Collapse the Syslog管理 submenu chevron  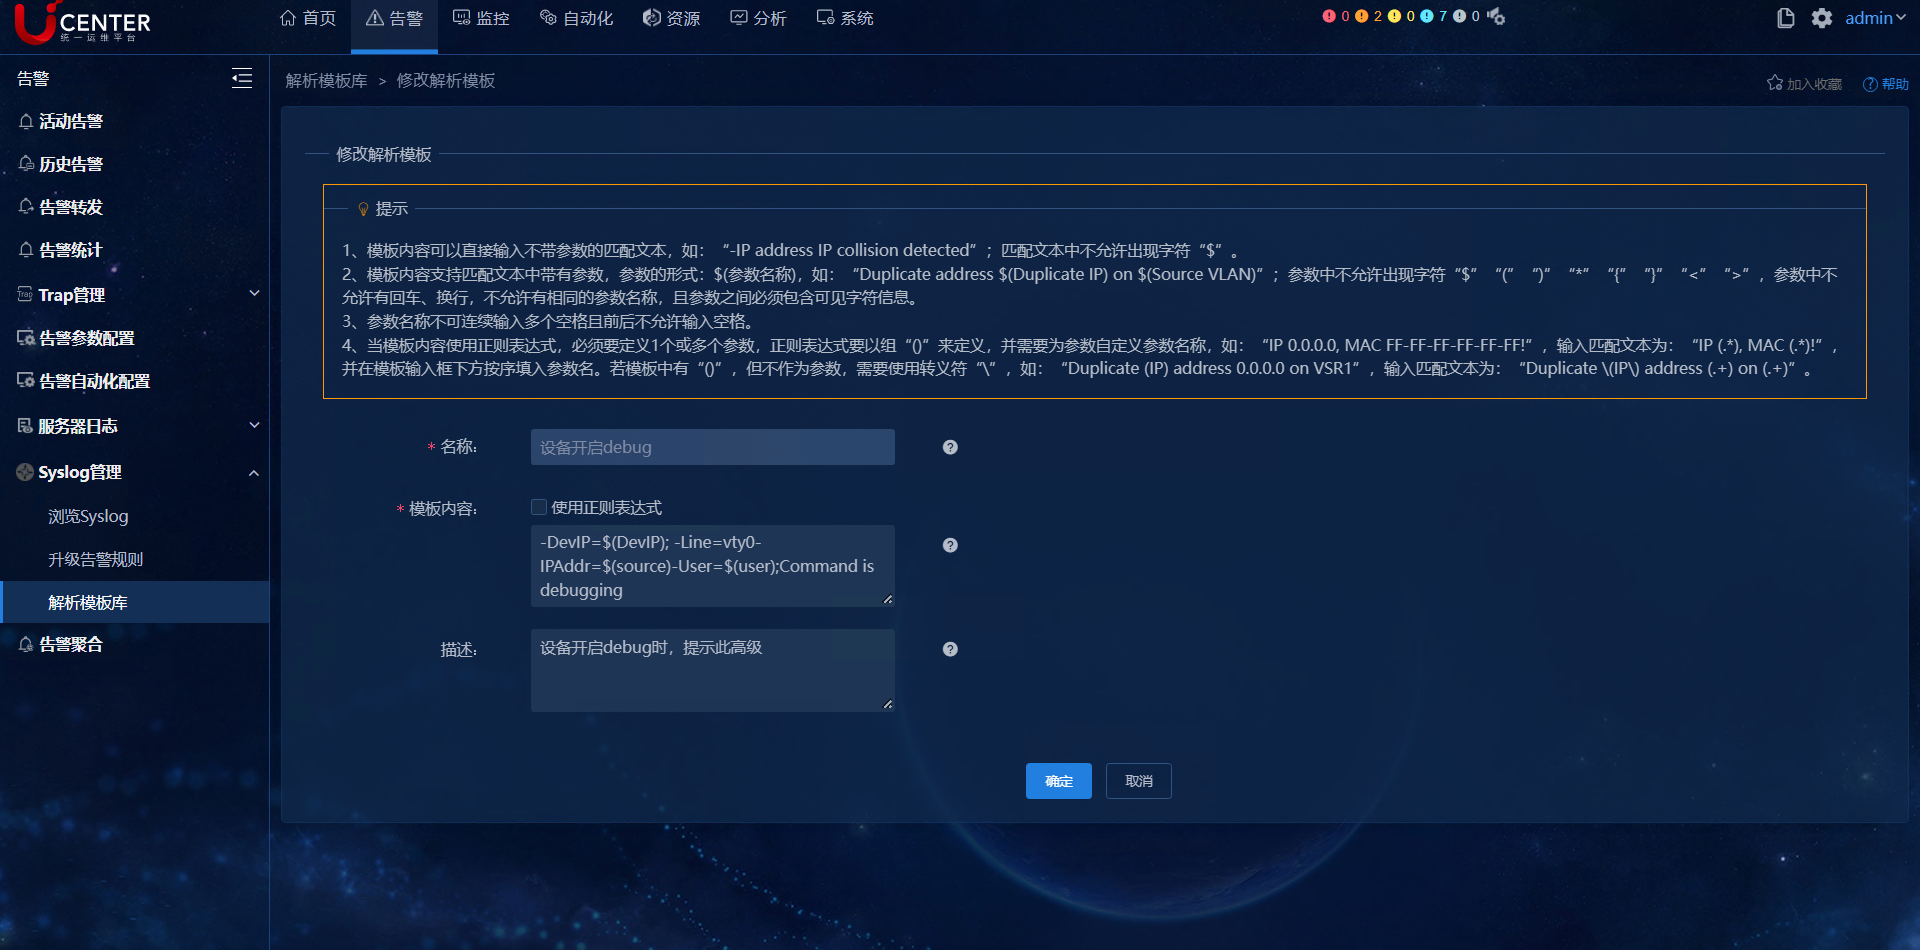coord(254,473)
